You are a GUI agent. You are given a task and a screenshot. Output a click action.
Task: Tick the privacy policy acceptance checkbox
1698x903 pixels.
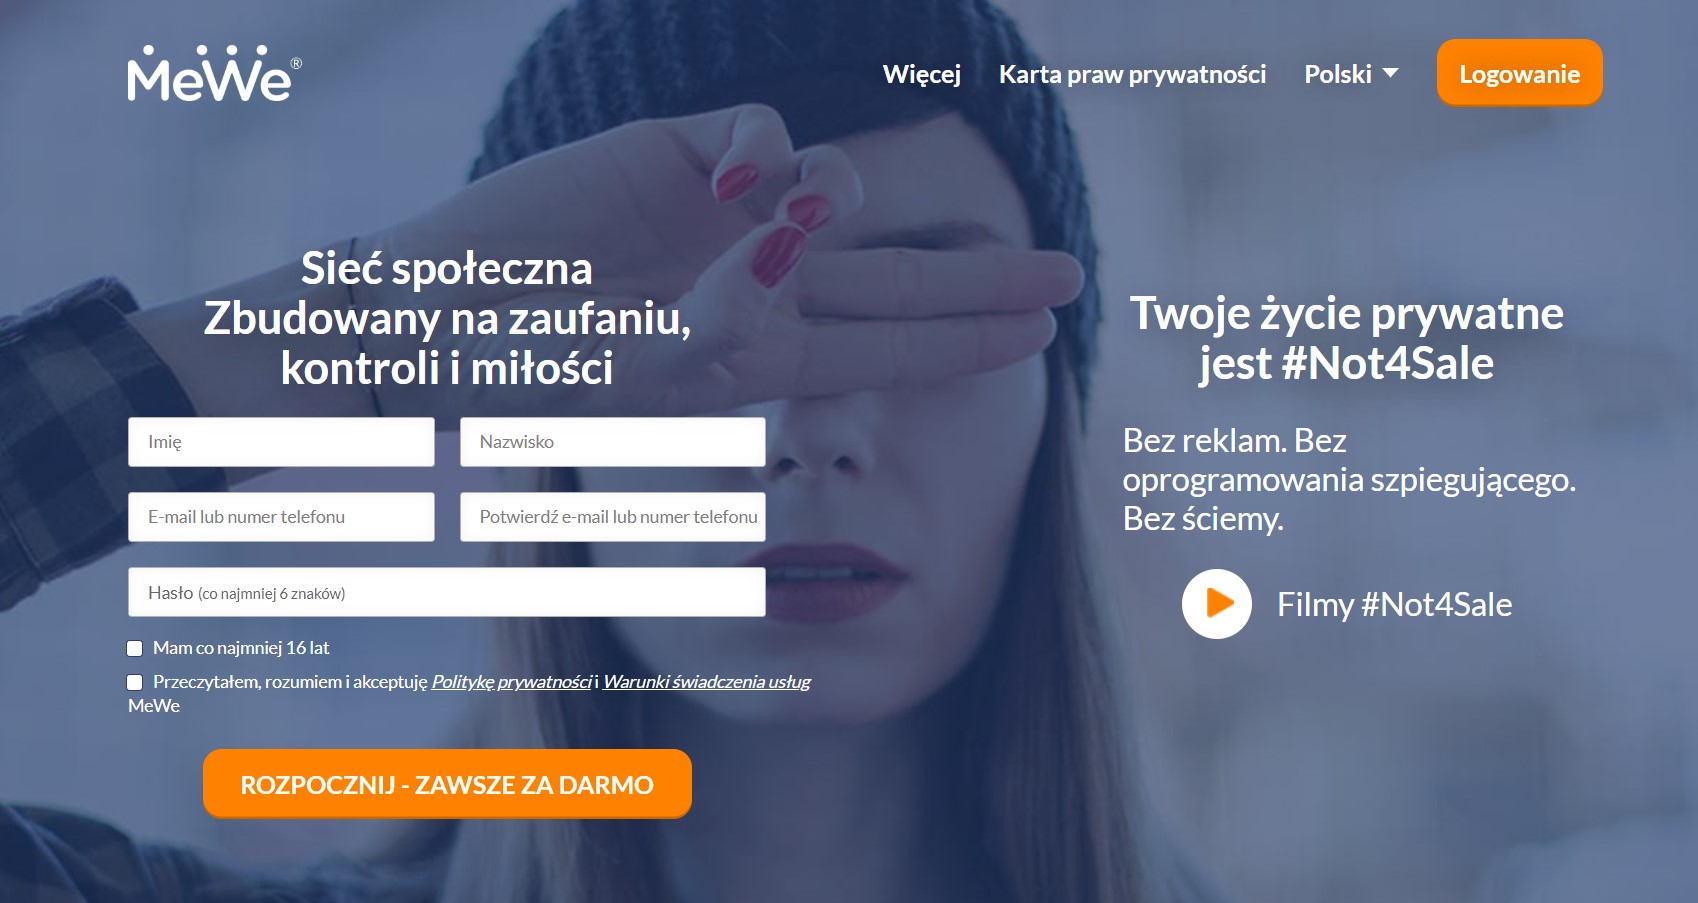click(x=135, y=682)
